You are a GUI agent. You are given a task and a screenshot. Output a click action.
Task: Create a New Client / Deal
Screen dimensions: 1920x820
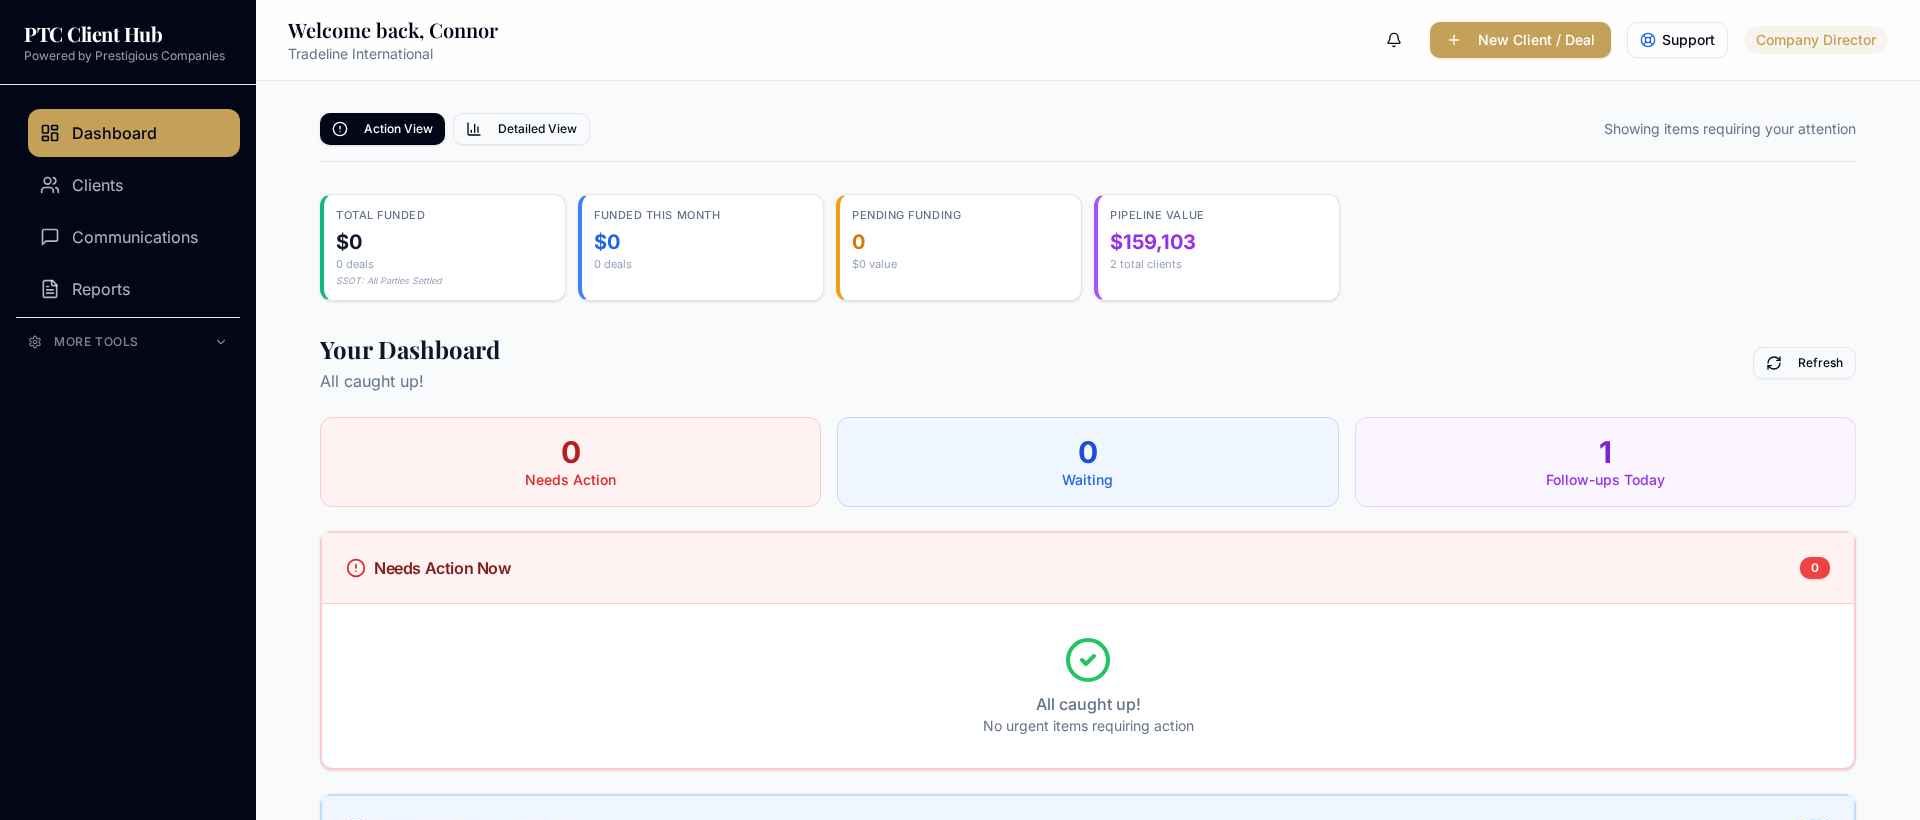[x=1520, y=40]
